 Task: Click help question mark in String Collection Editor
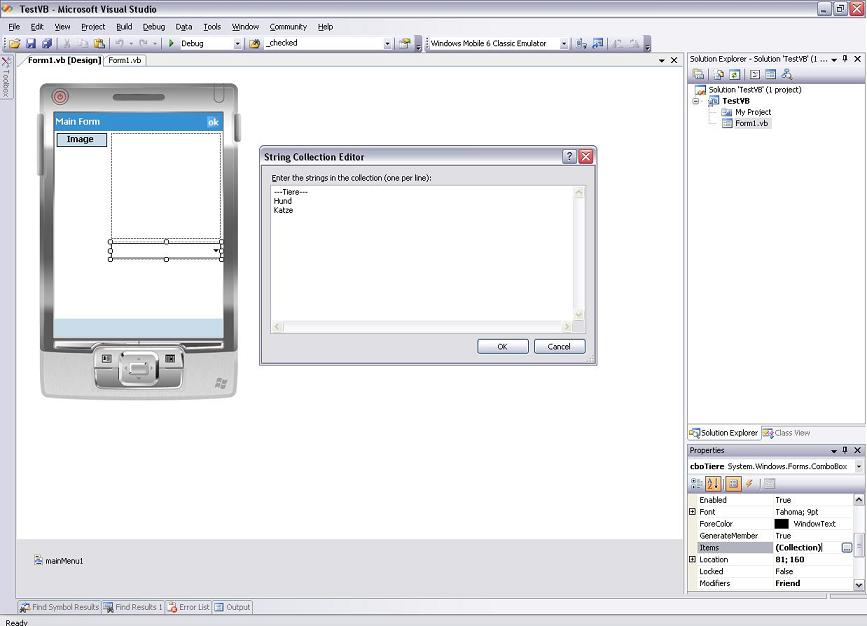(x=569, y=156)
